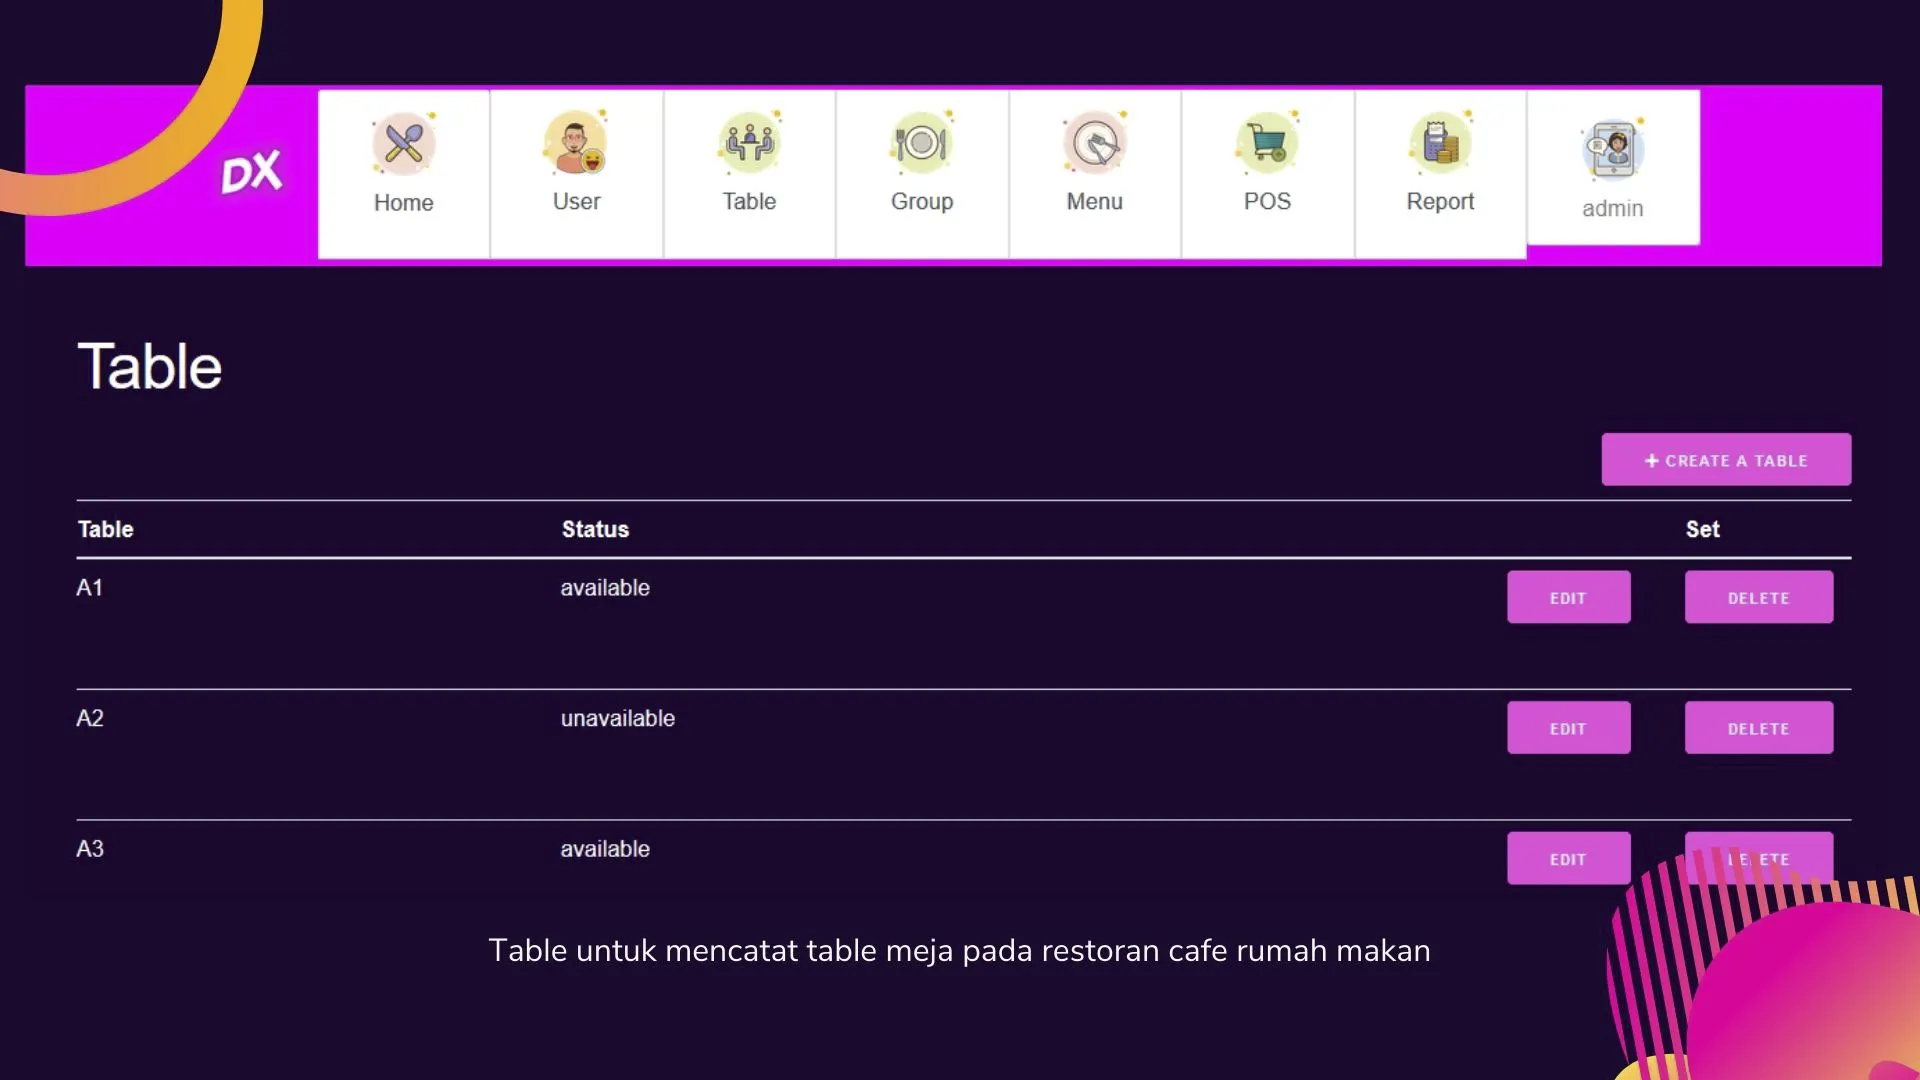Viewport: 1920px width, 1080px height.
Task: Click CREATE A TABLE button
Action: (x=1726, y=460)
